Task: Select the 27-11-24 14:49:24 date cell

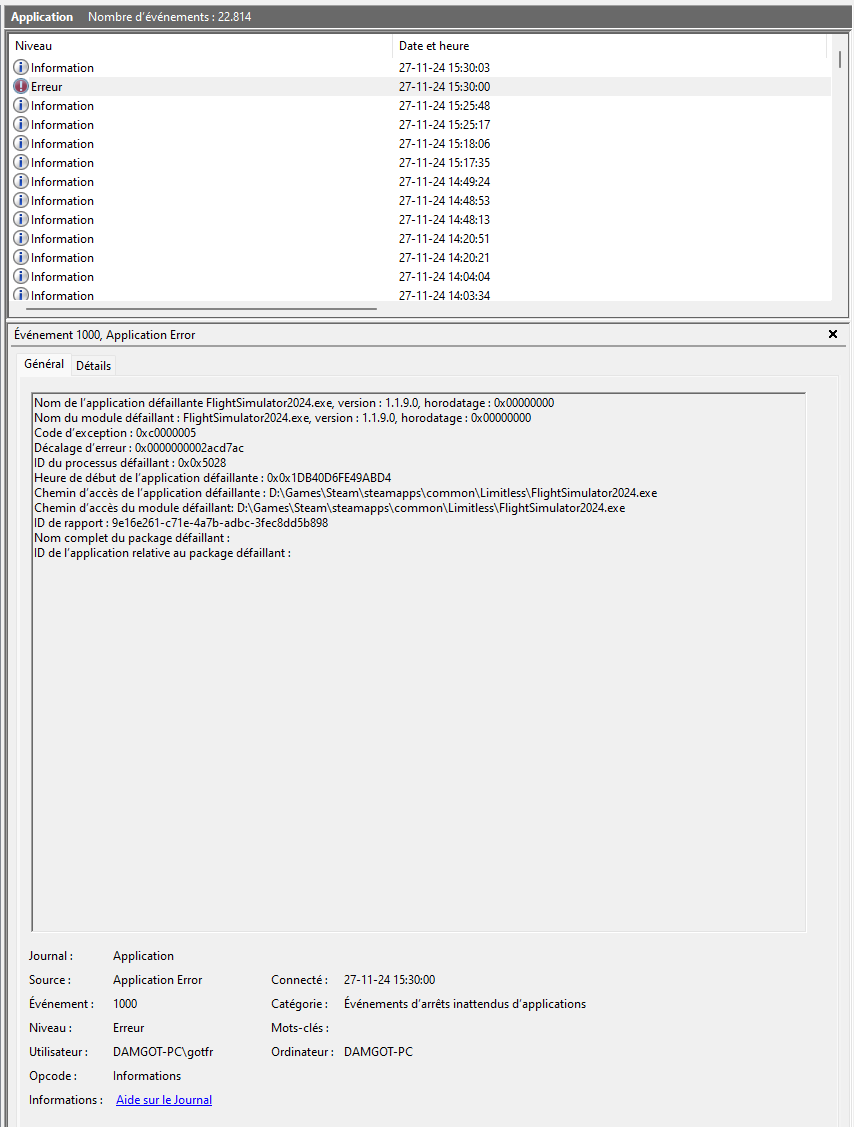Action: (x=444, y=182)
